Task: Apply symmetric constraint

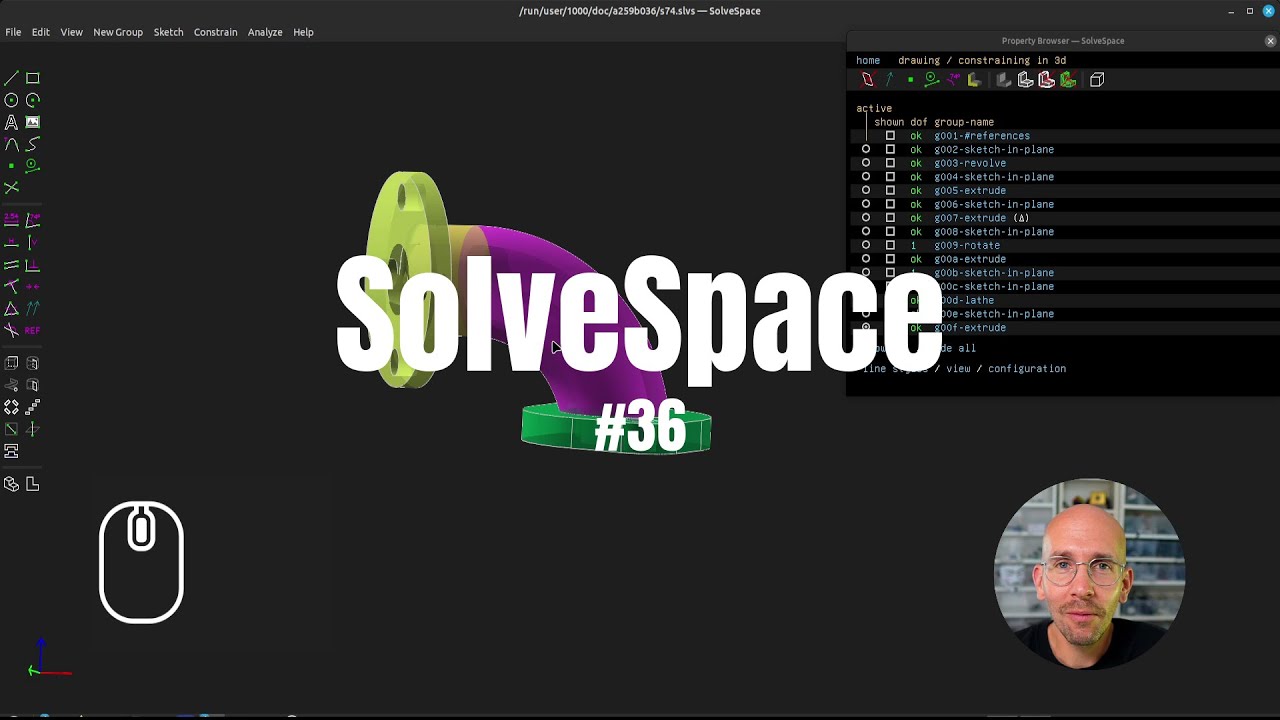Action: (x=32, y=286)
